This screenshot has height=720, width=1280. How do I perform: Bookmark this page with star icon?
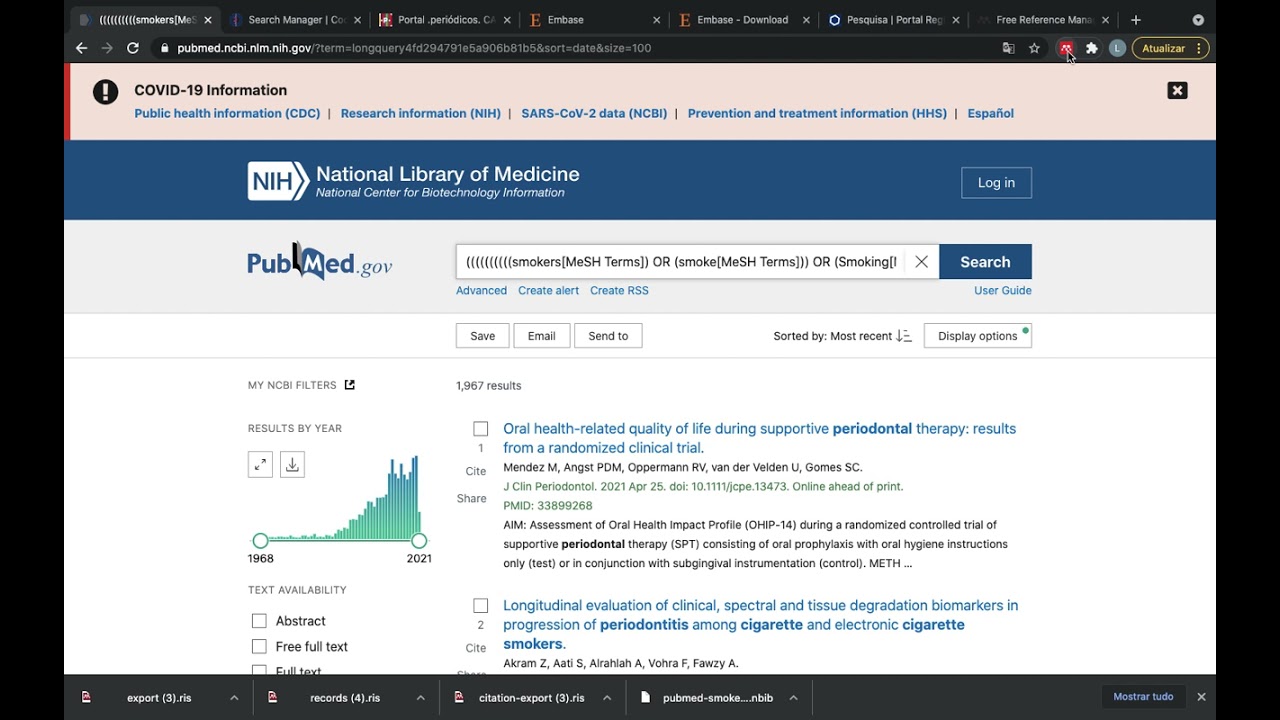1034,48
